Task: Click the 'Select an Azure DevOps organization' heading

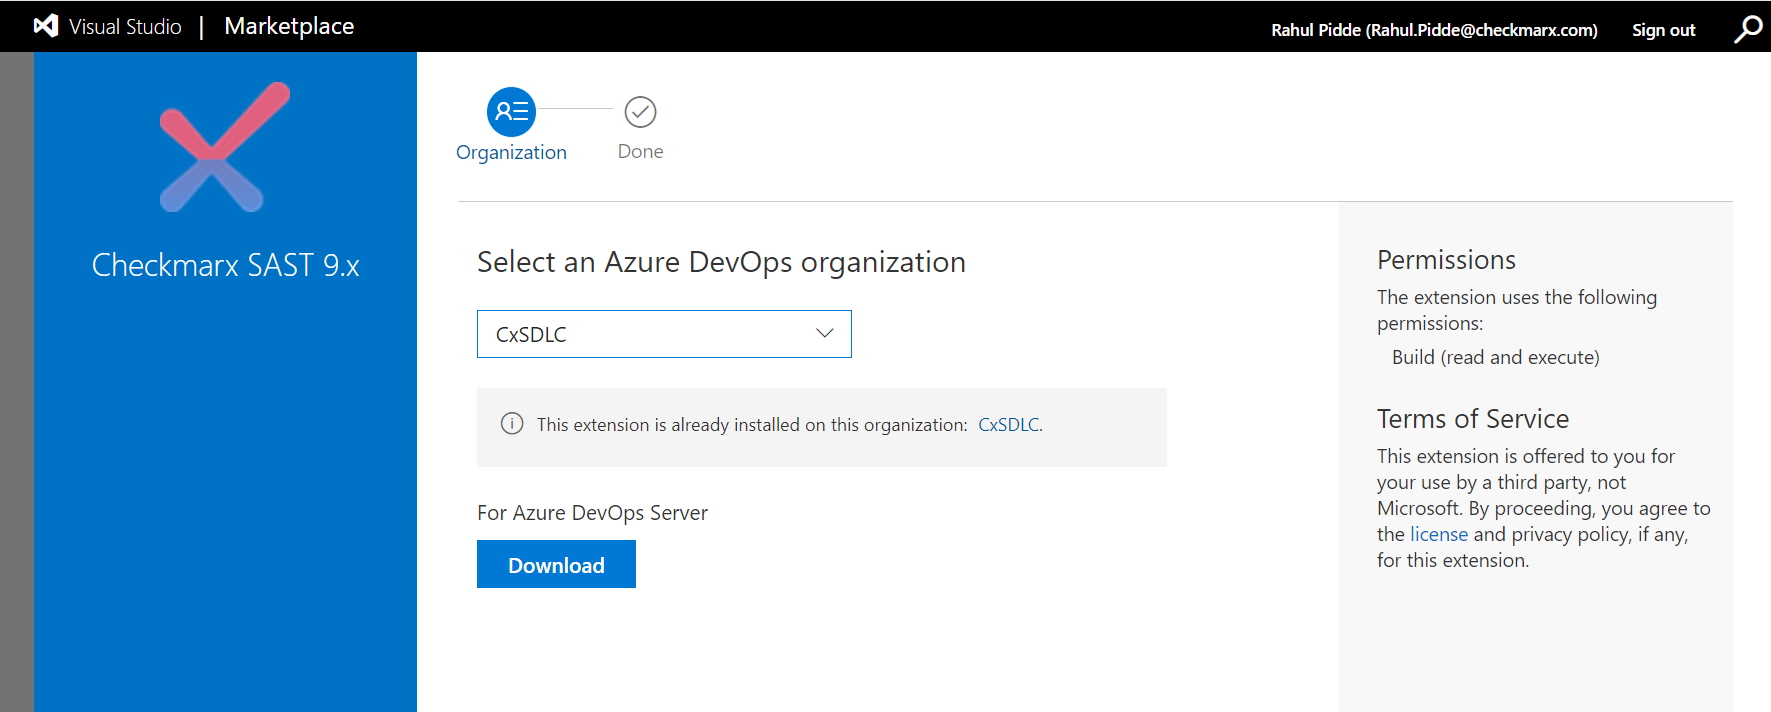Action: click(x=721, y=262)
